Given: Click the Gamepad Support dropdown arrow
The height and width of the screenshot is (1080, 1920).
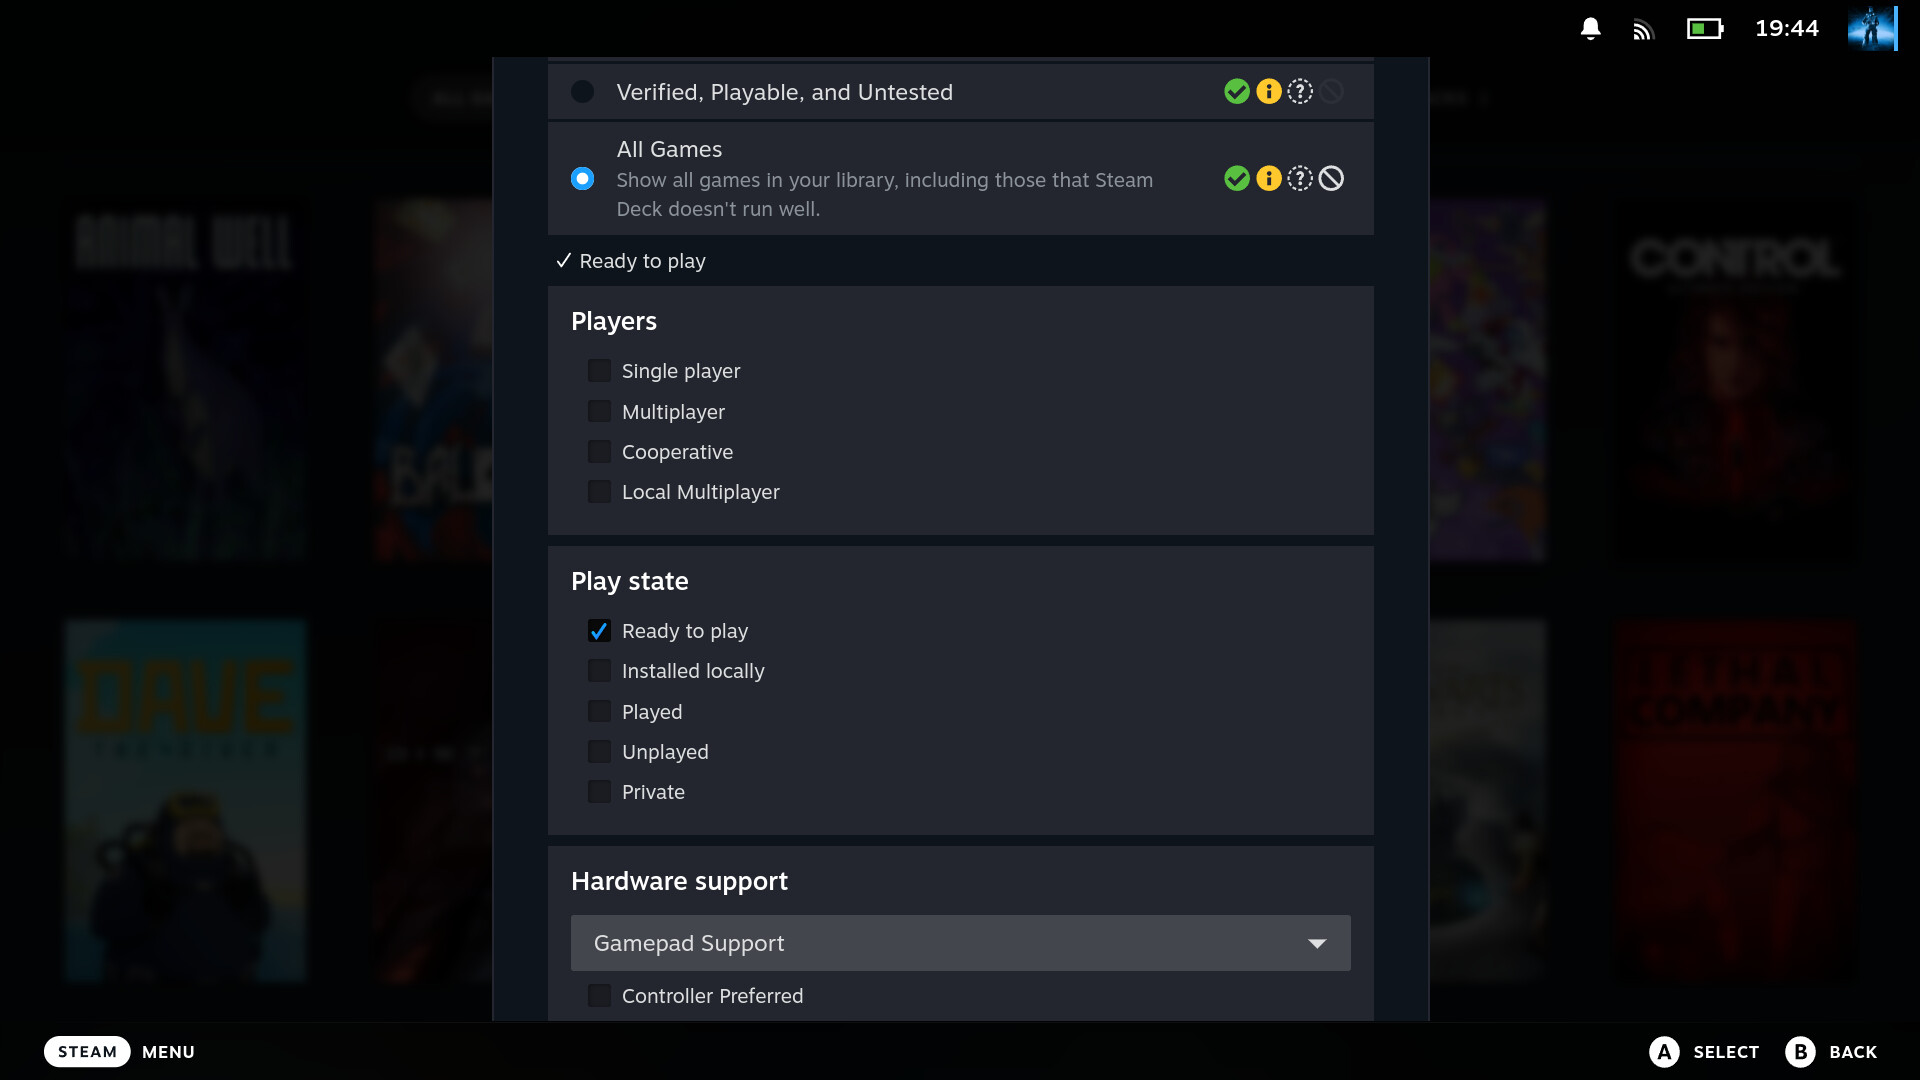Looking at the screenshot, I should coord(1317,943).
